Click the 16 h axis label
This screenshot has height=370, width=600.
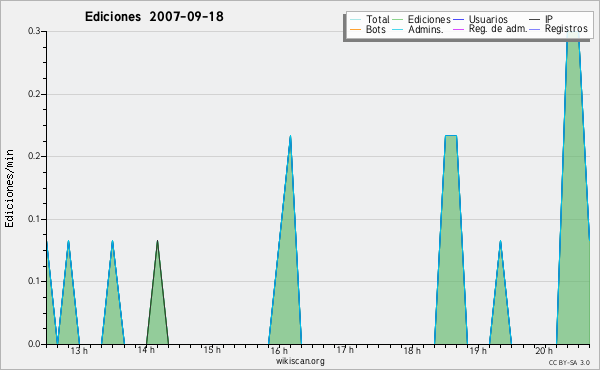click(279, 350)
